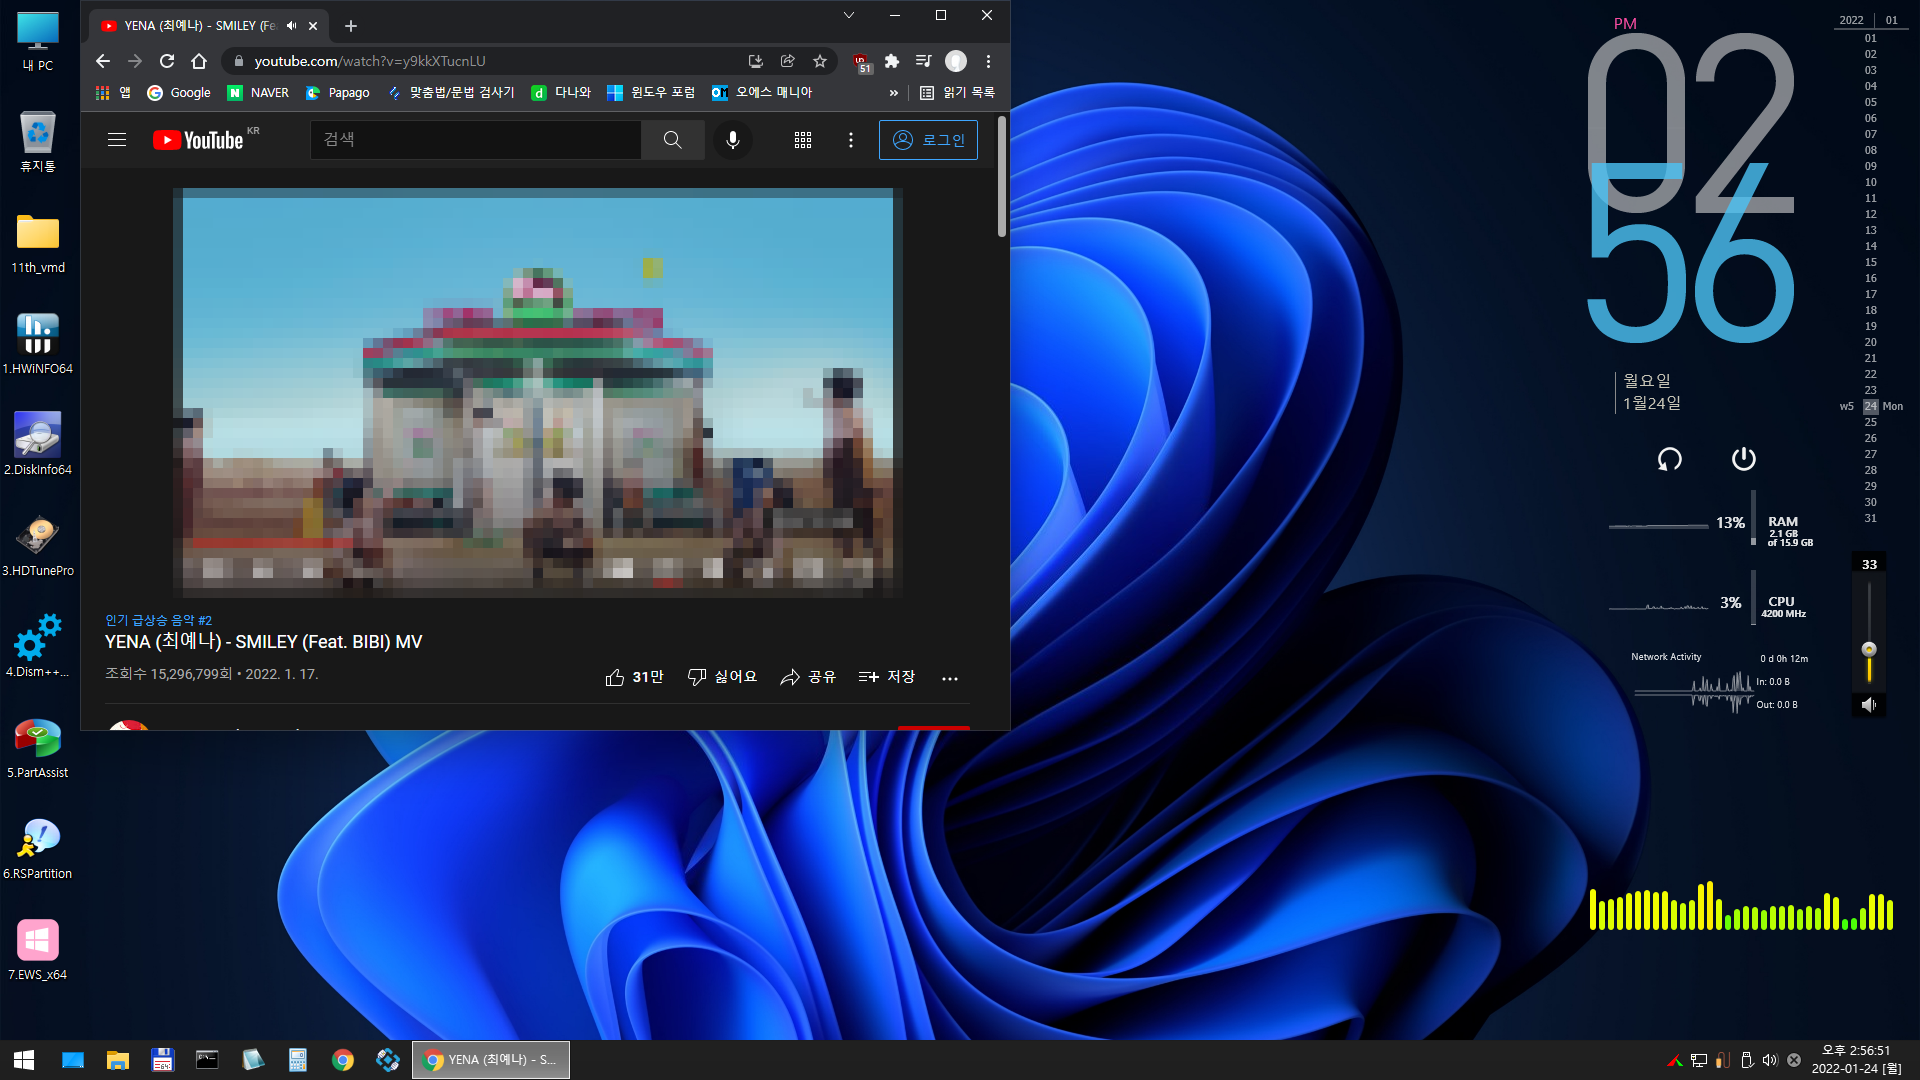Start voice search with microphone icon
This screenshot has width=1920, height=1080.
click(733, 140)
